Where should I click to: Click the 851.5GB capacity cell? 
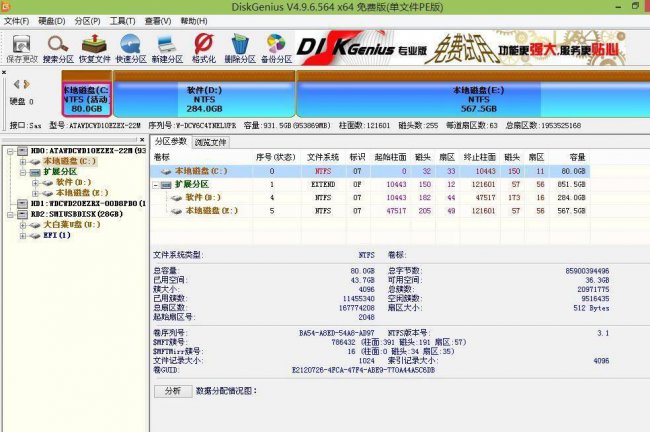(571, 184)
